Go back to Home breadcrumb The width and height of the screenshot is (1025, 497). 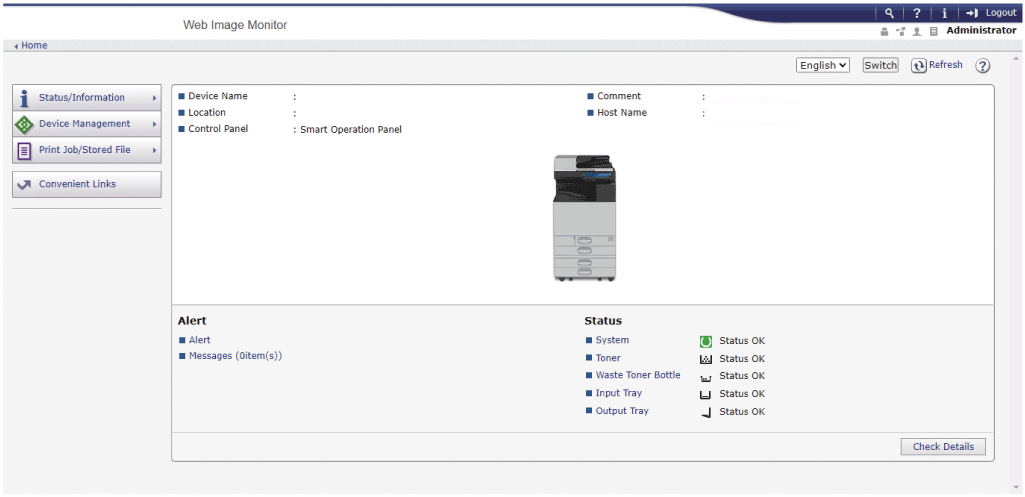click(x=33, y=45)
